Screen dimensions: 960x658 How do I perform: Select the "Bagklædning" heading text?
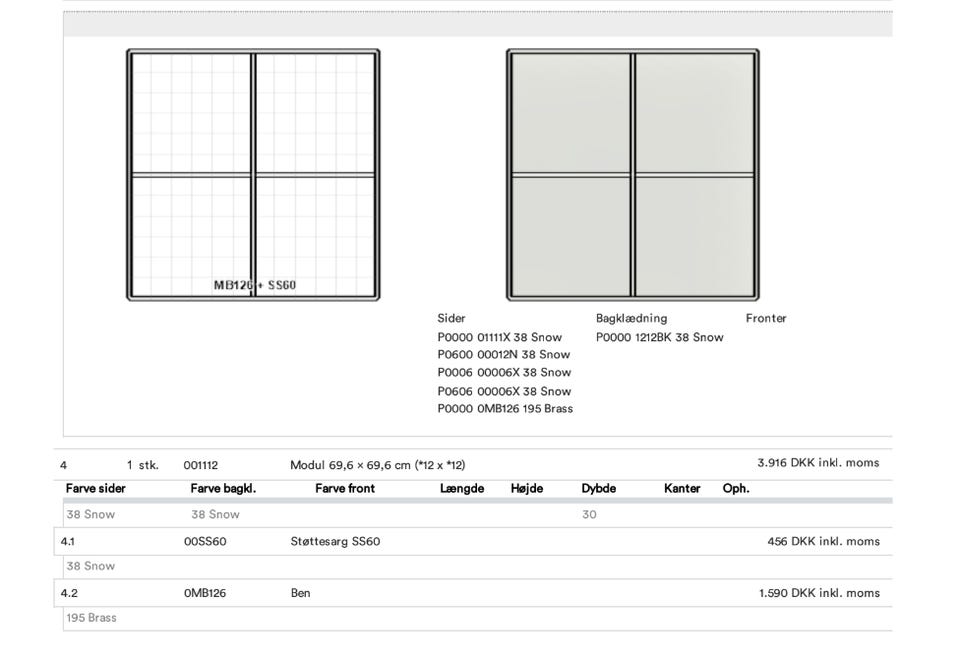(x=631, y=318)
